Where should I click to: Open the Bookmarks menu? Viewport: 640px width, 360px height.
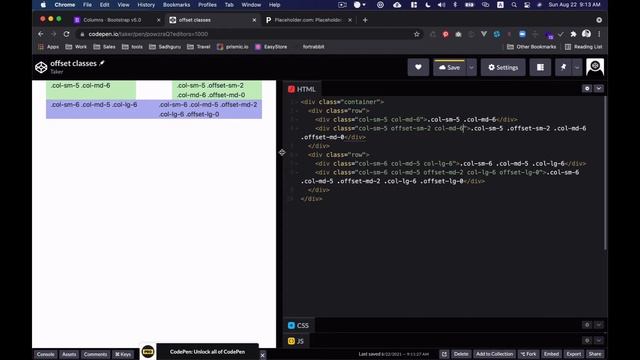coord(176,5)
